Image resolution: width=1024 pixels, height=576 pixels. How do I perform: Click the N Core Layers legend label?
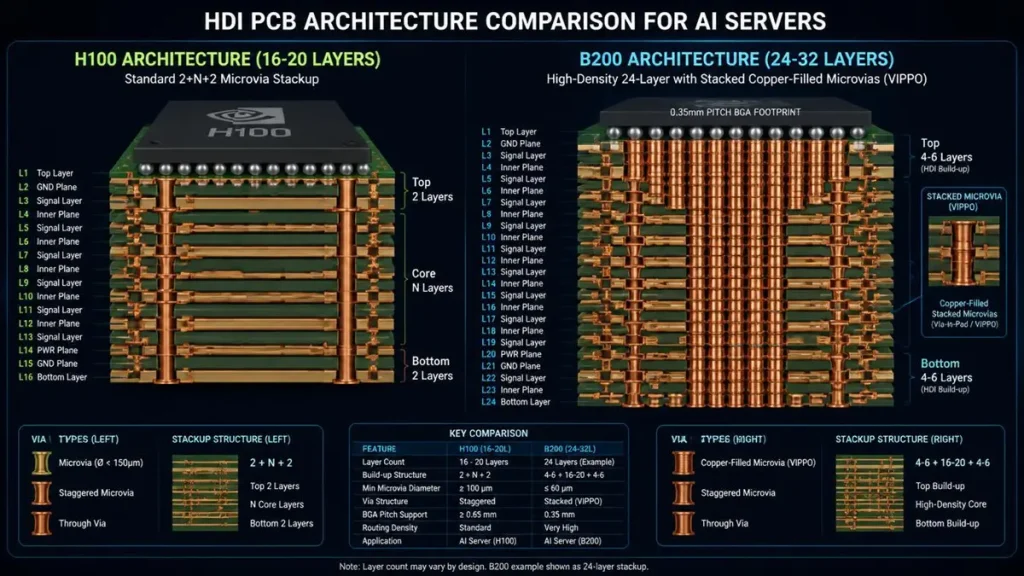click(277, 504)
